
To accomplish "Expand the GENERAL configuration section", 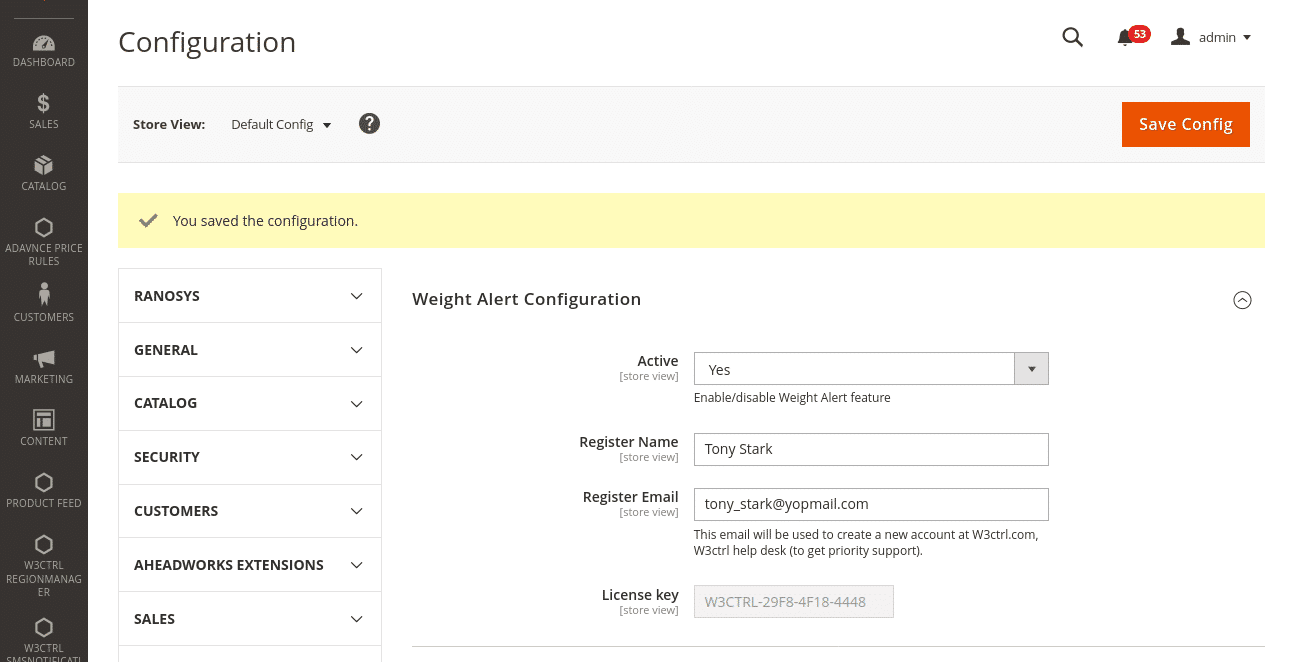I will 249,349.
